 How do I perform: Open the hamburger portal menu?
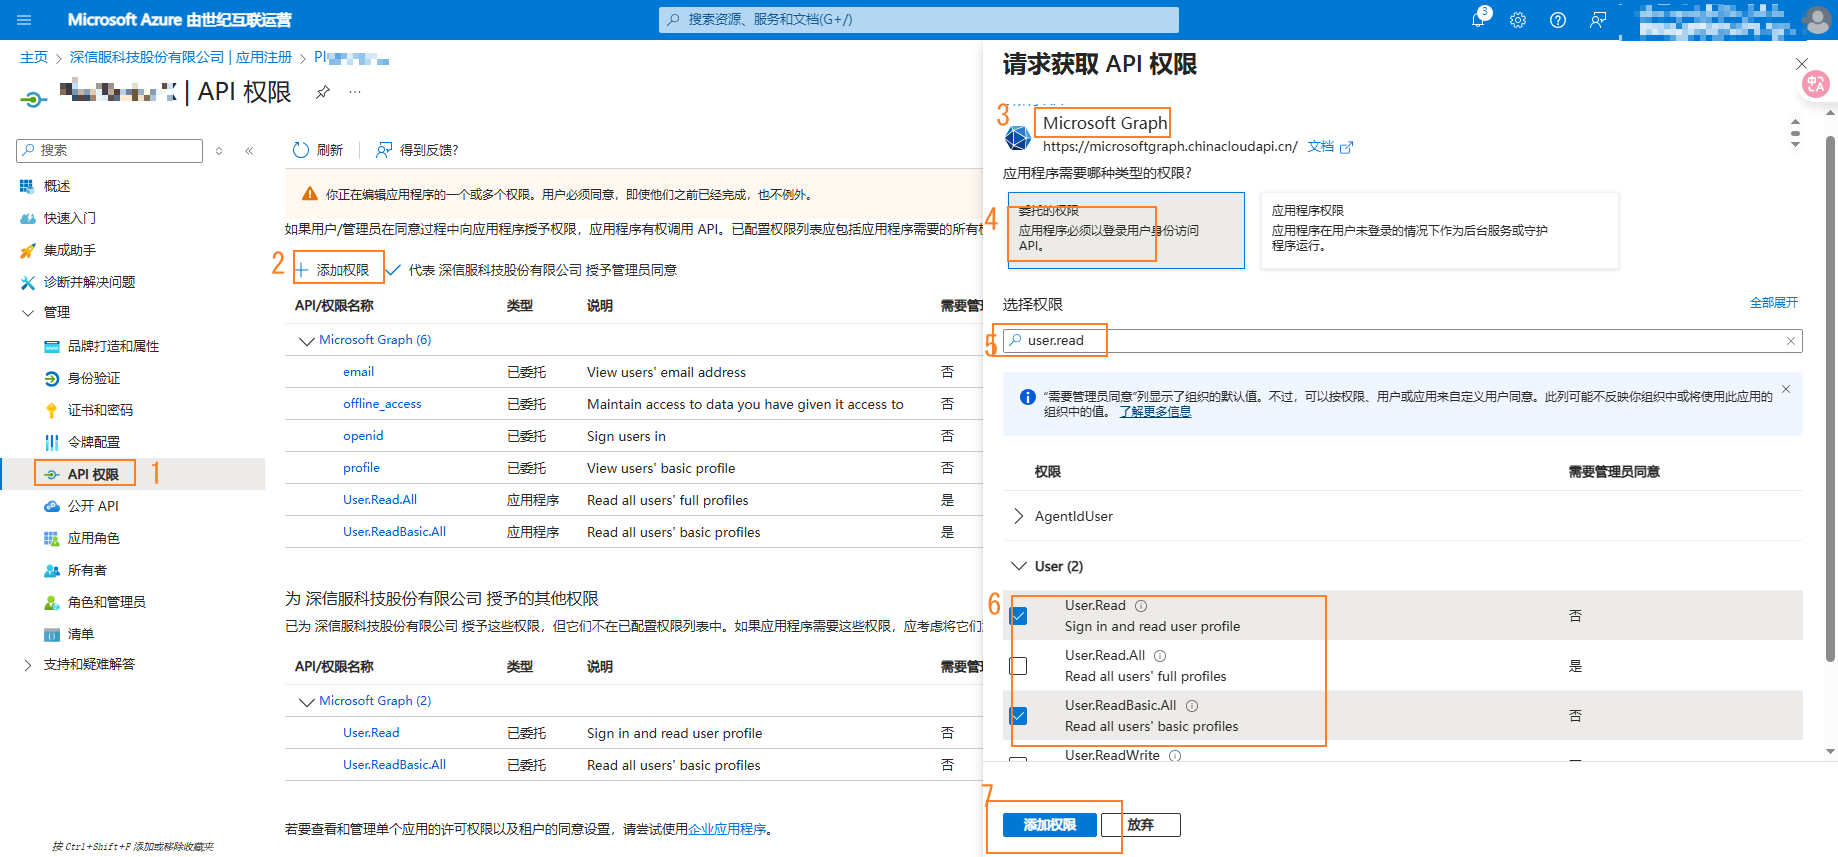(x=25, y=20)
